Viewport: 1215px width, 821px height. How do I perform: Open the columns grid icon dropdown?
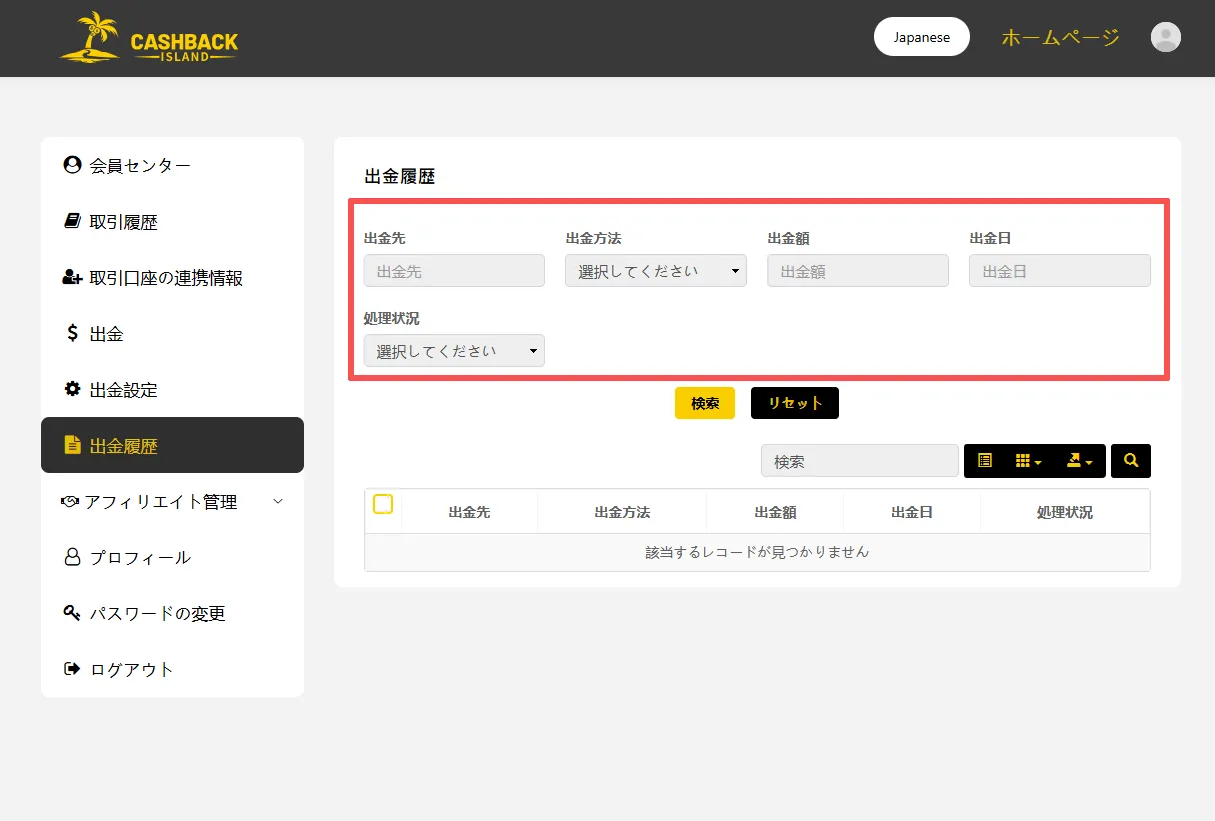click(x=1028, y=461)
